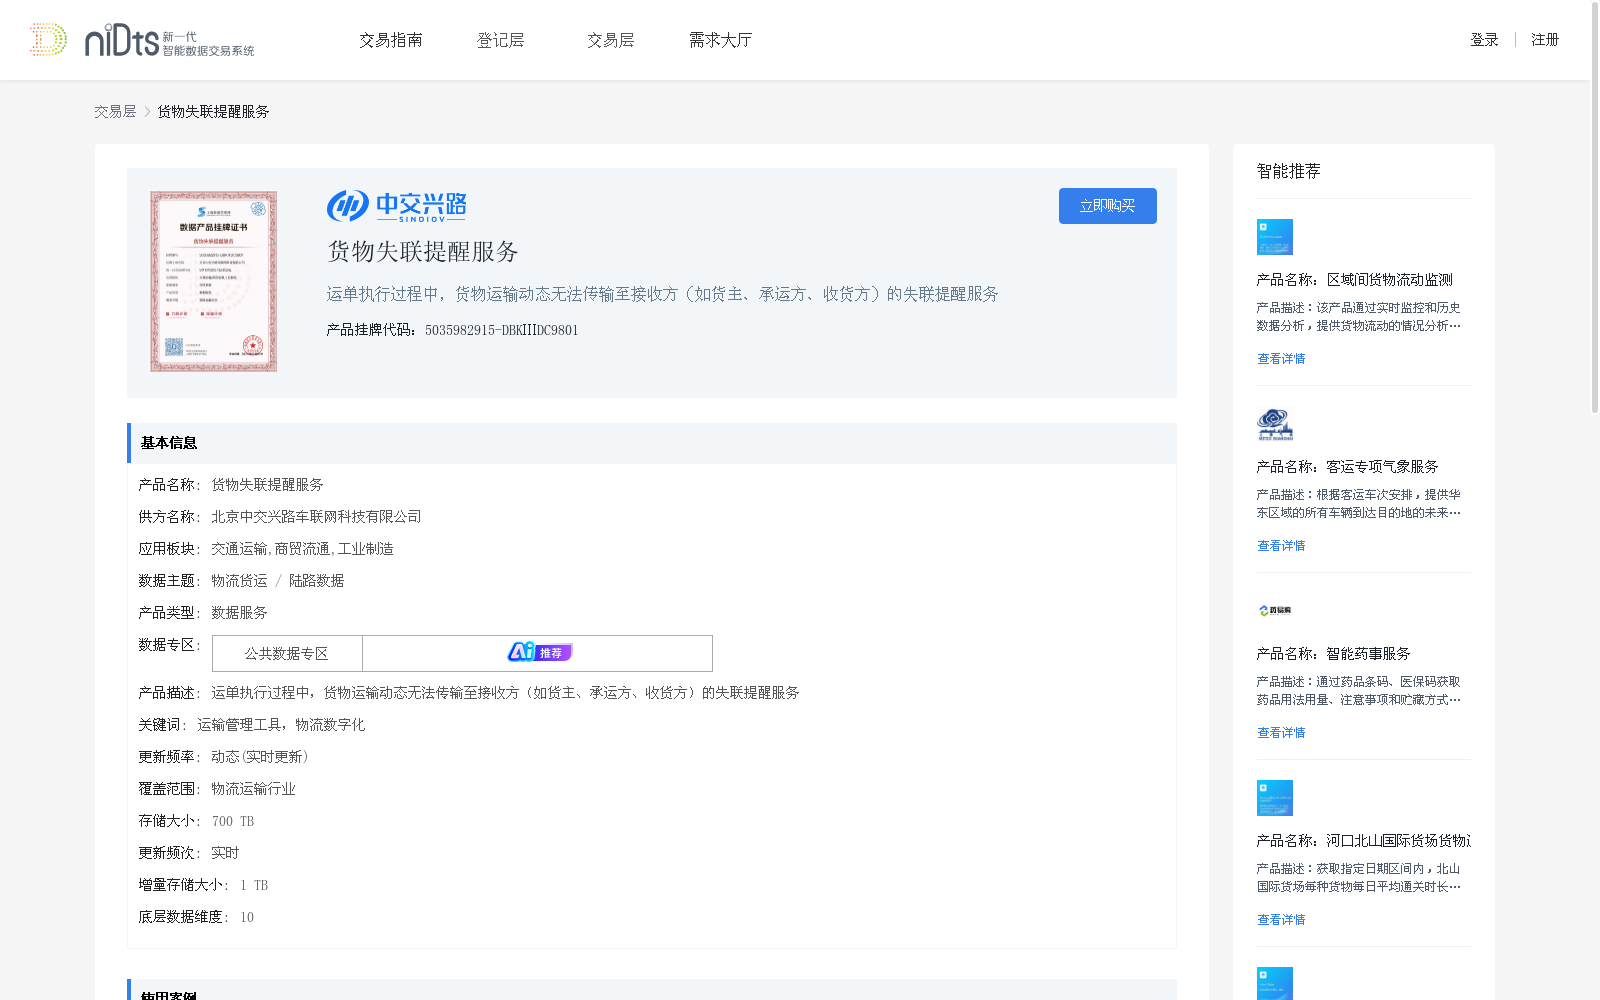
Task: Go to 交易层 via breadcrumb
Action: click(115, 112)
